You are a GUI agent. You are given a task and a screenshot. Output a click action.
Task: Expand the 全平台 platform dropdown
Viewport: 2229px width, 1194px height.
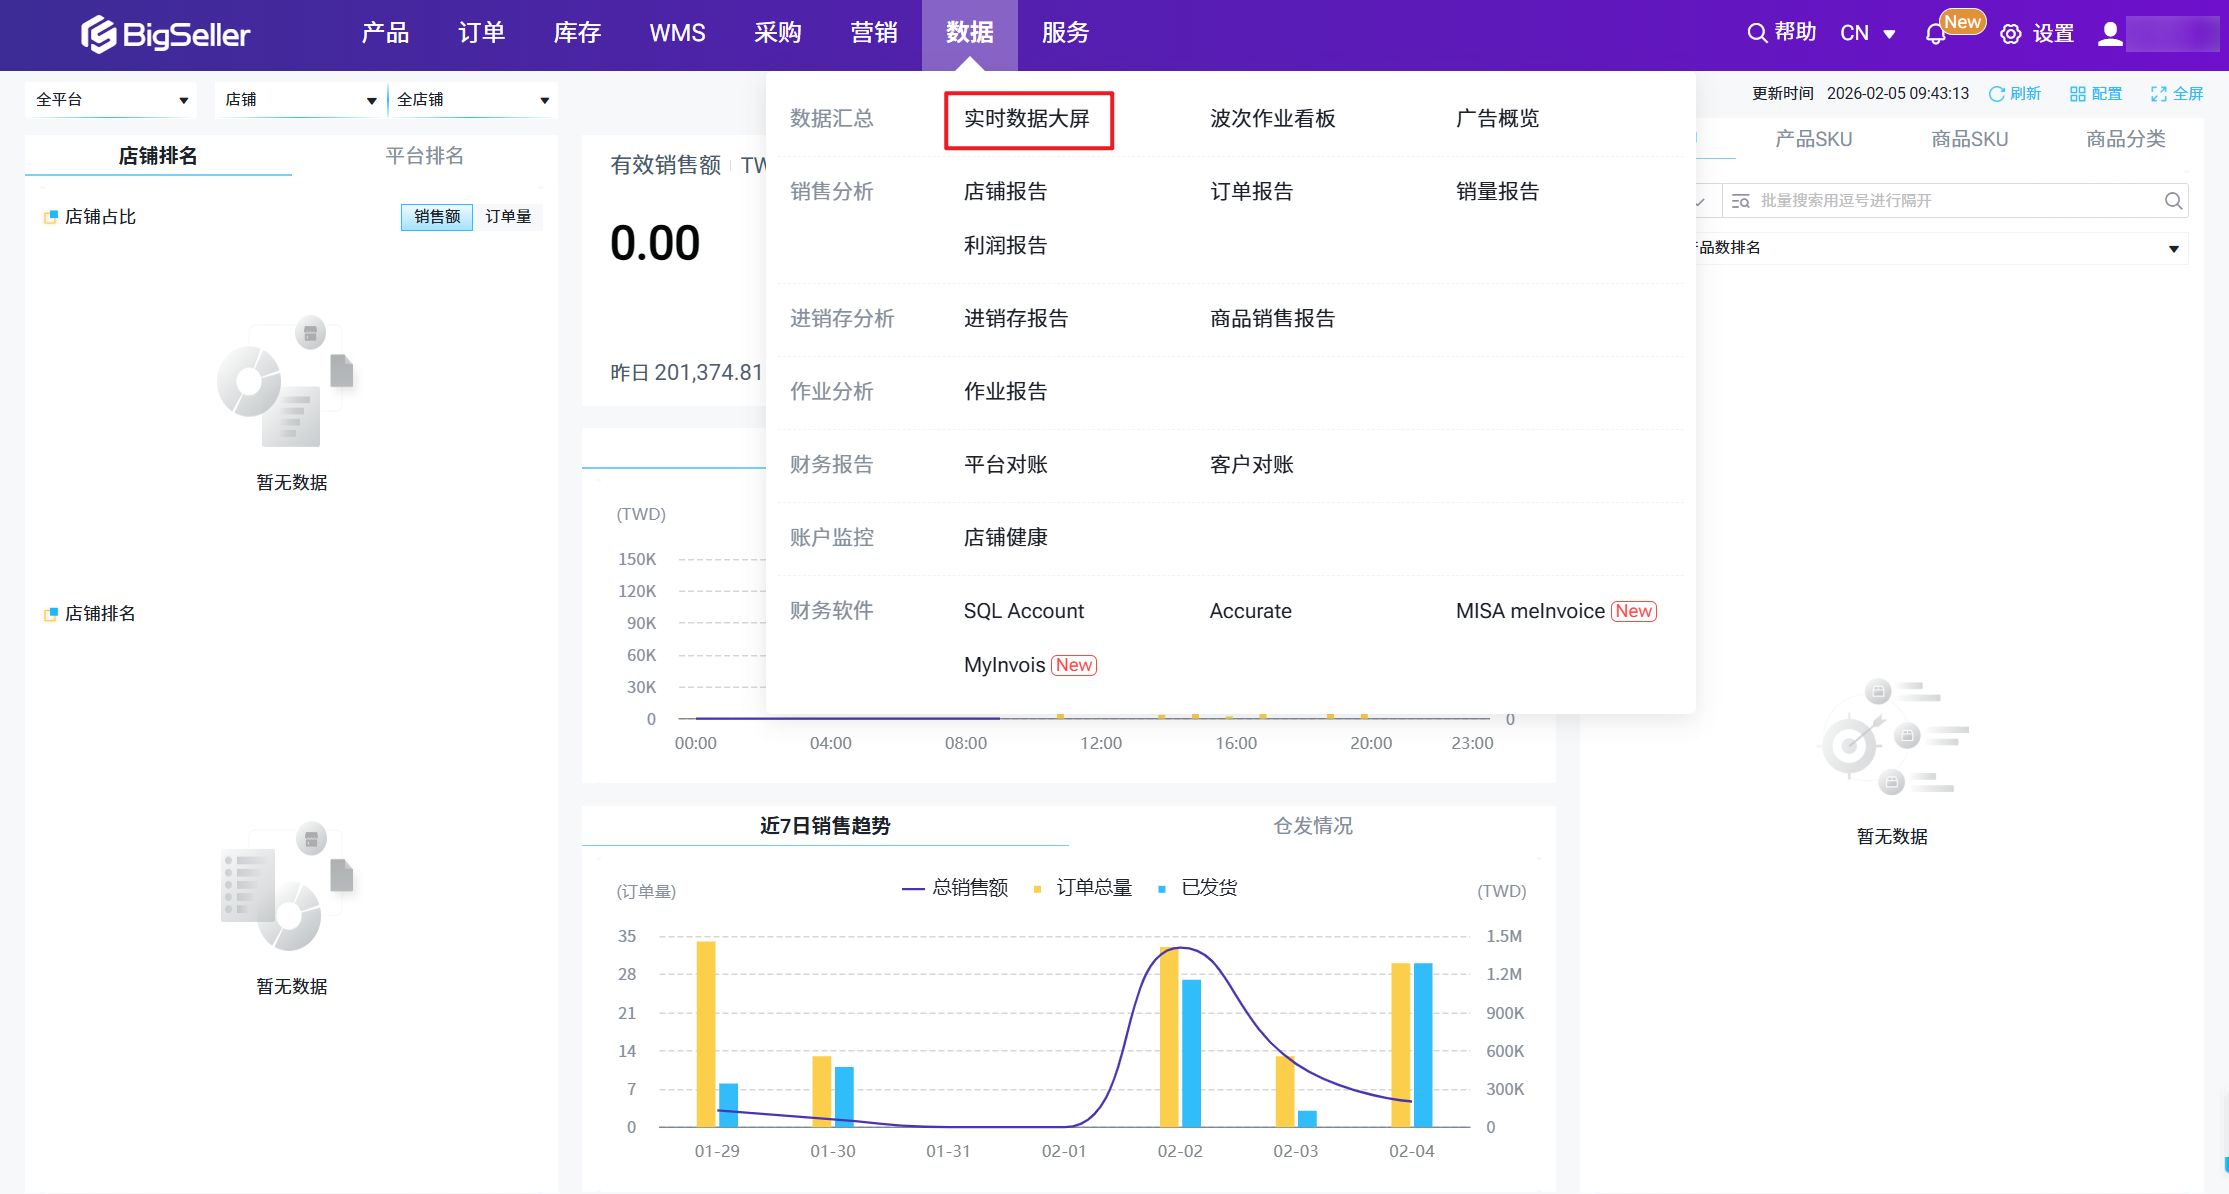(112, 100)
